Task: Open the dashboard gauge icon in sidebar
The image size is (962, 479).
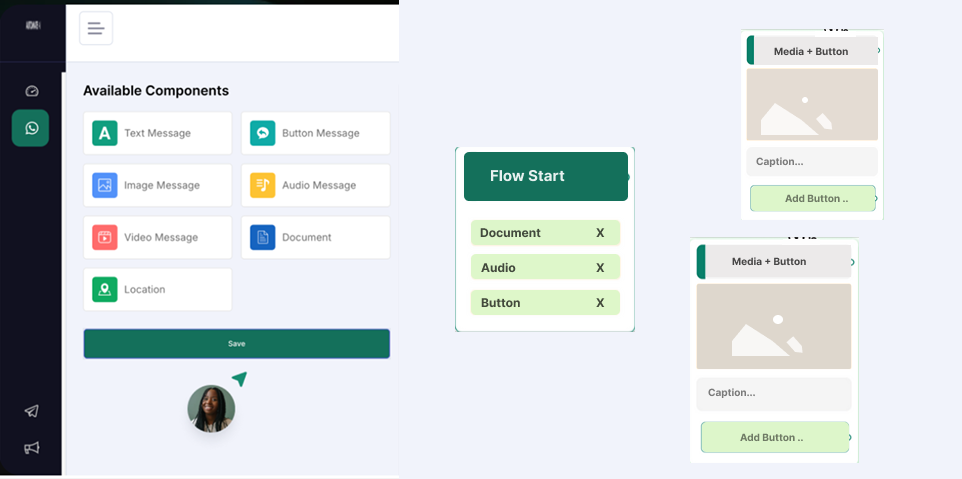Action: pyautogui.click(x=31, y=91)
